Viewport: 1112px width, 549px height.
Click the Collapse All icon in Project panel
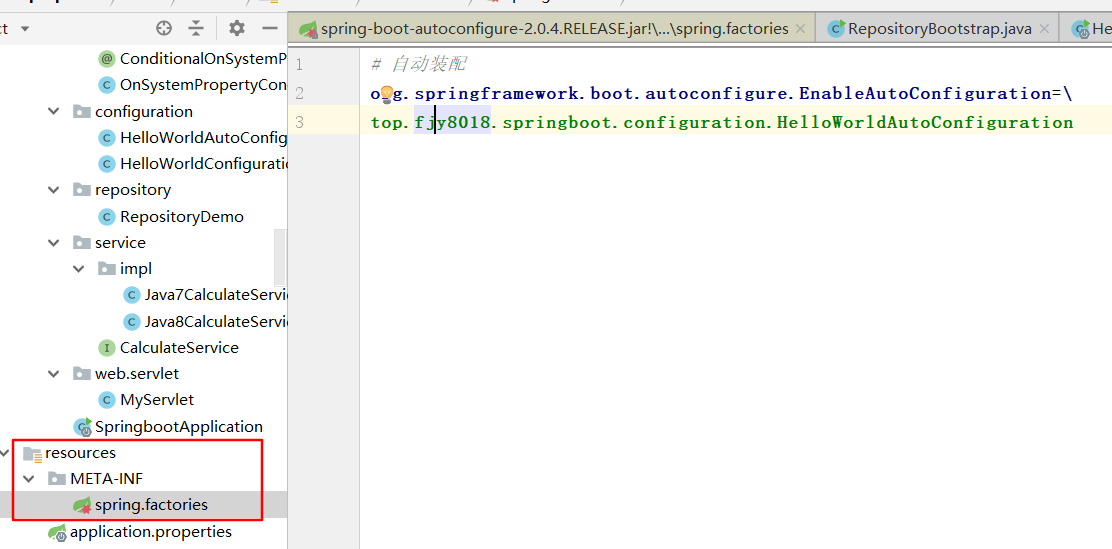(x=196, y=28)
